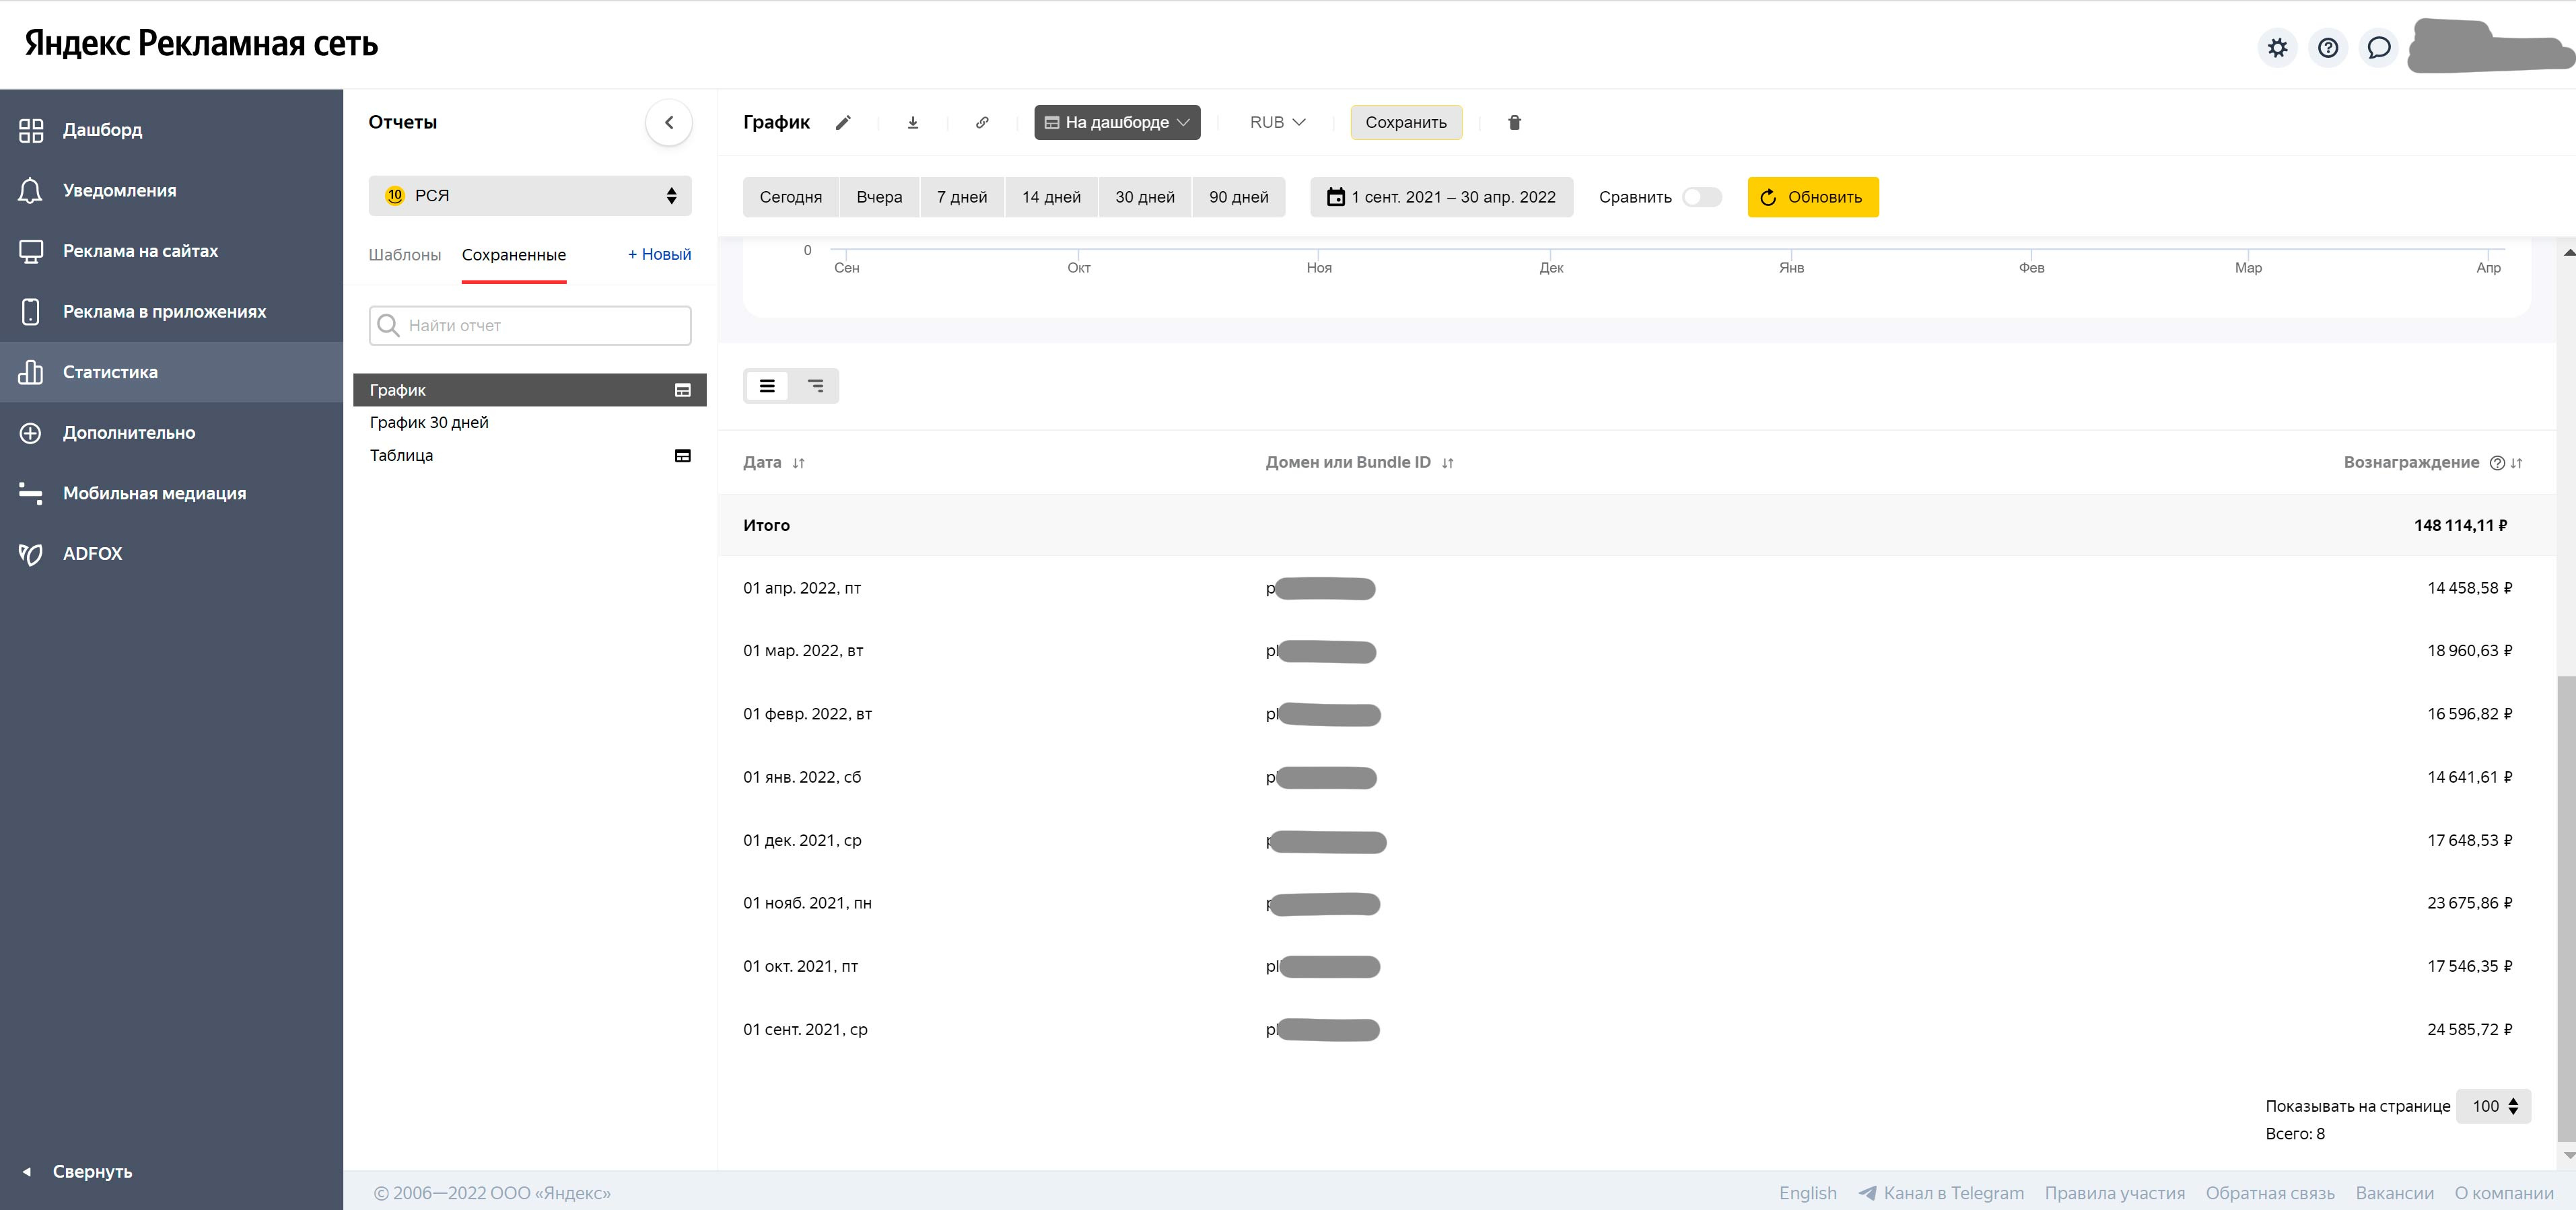Open the chat bubble icon
This screenshot has width=2576, height=1210.
2379,48
